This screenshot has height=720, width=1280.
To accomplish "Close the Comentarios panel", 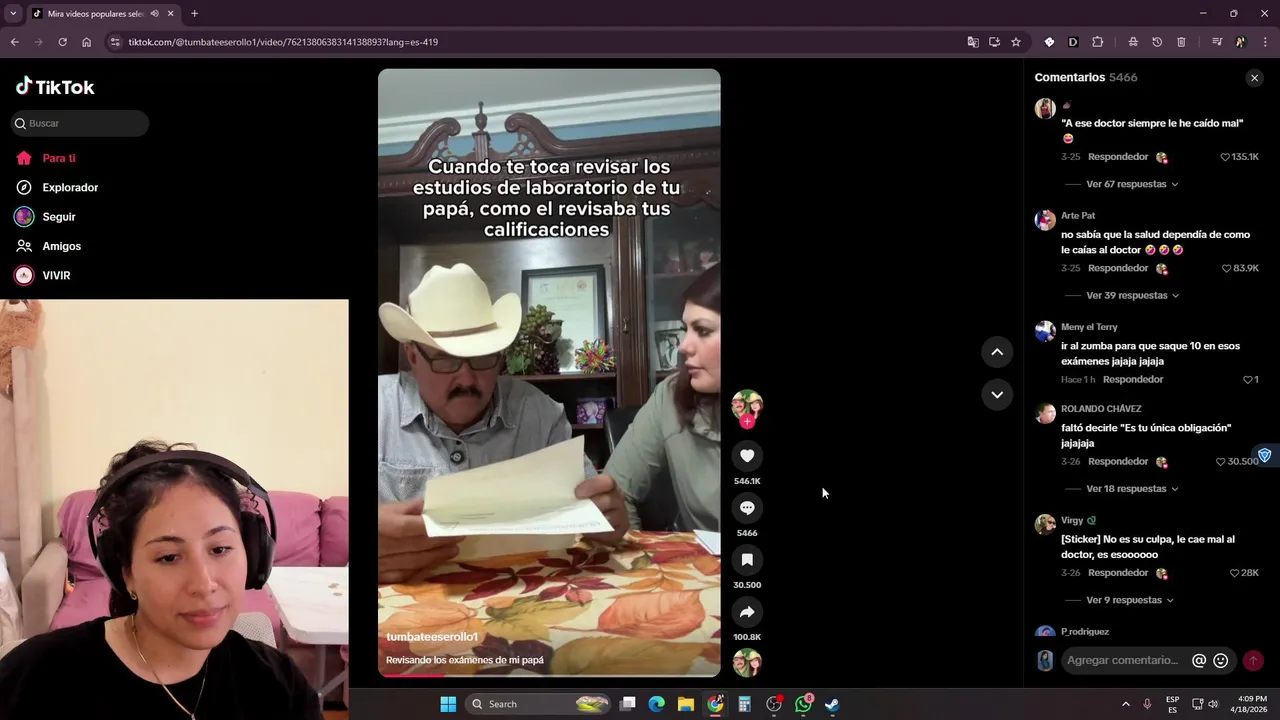I will (1255, 78).
